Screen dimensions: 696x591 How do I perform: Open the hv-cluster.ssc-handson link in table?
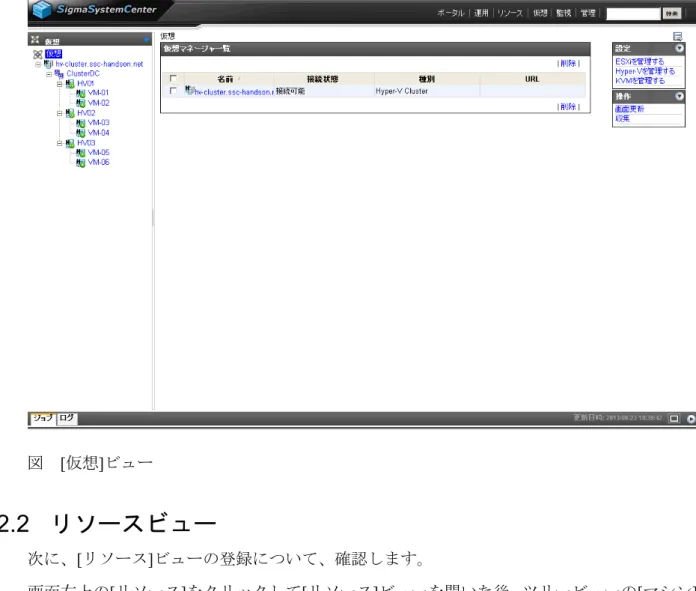click(233, 91)
